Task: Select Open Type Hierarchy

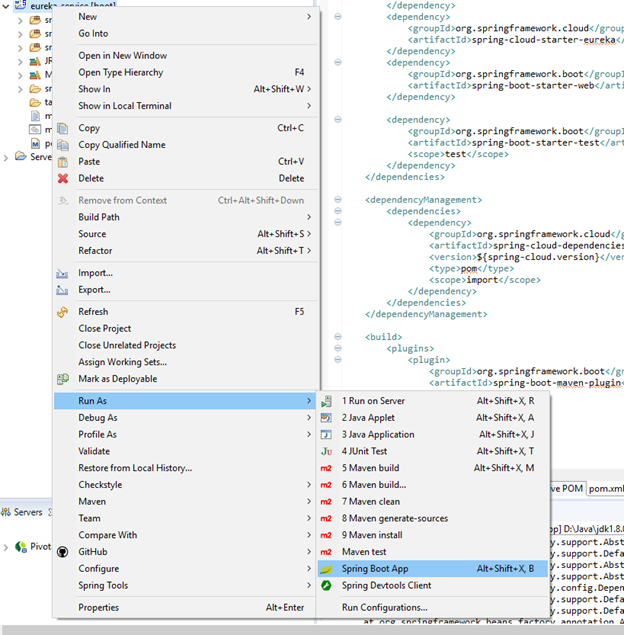Action: pos(186,72)
